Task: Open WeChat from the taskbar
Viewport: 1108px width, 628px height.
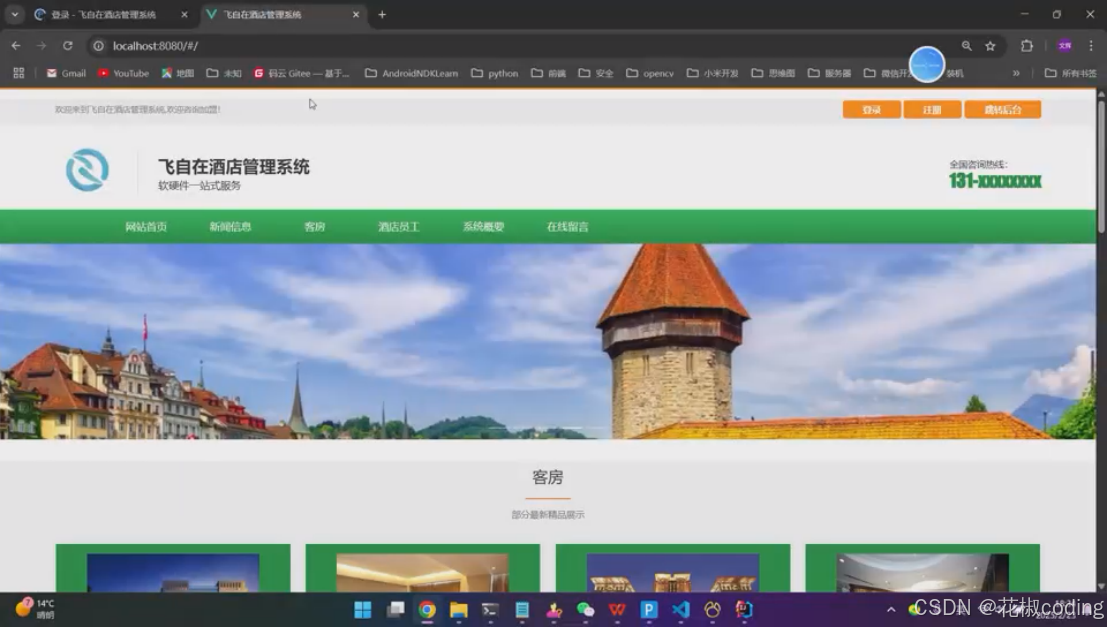Action: point(584,609)
